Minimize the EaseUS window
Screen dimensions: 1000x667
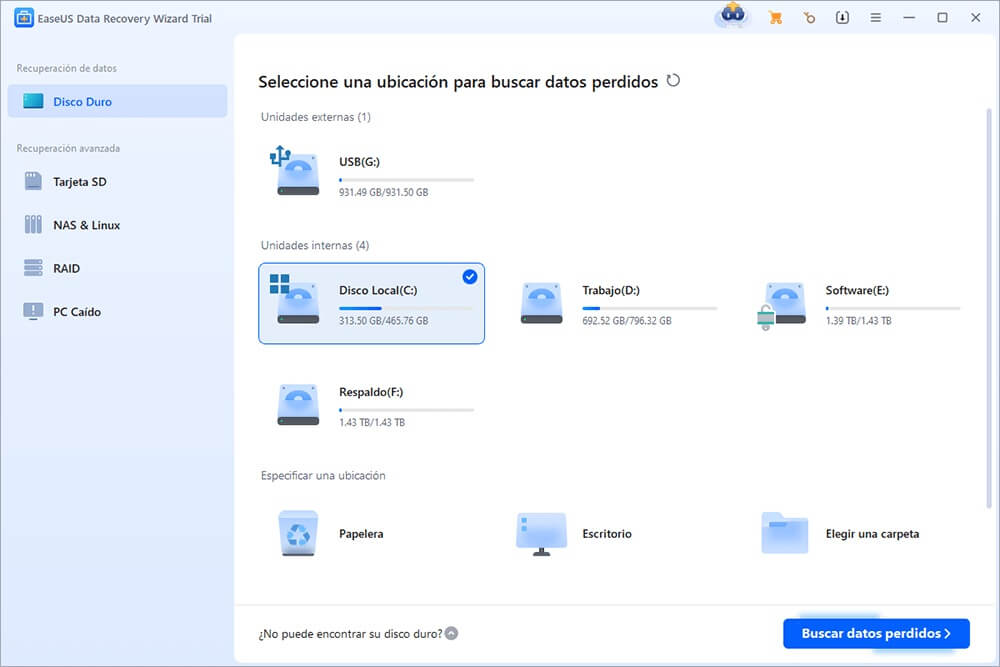[x=909, y=18]
